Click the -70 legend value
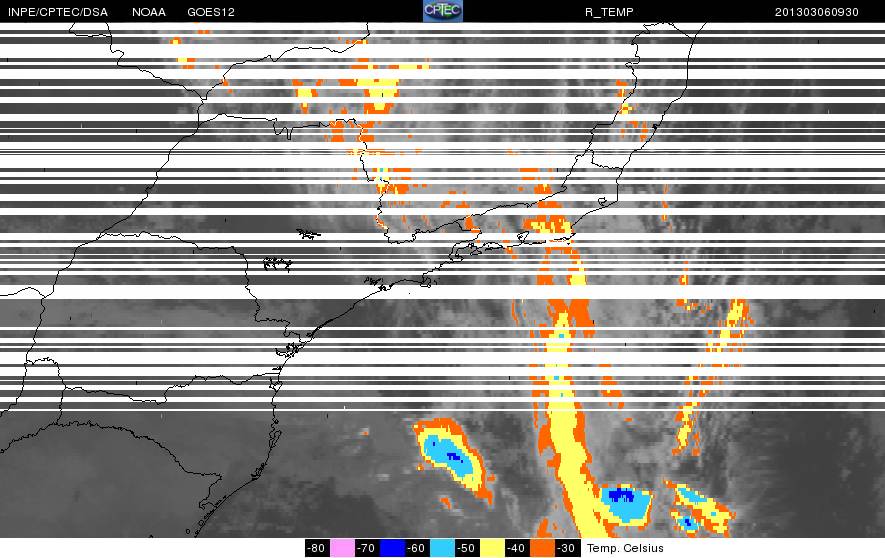 pyautogui.click(x=367, y=548)
